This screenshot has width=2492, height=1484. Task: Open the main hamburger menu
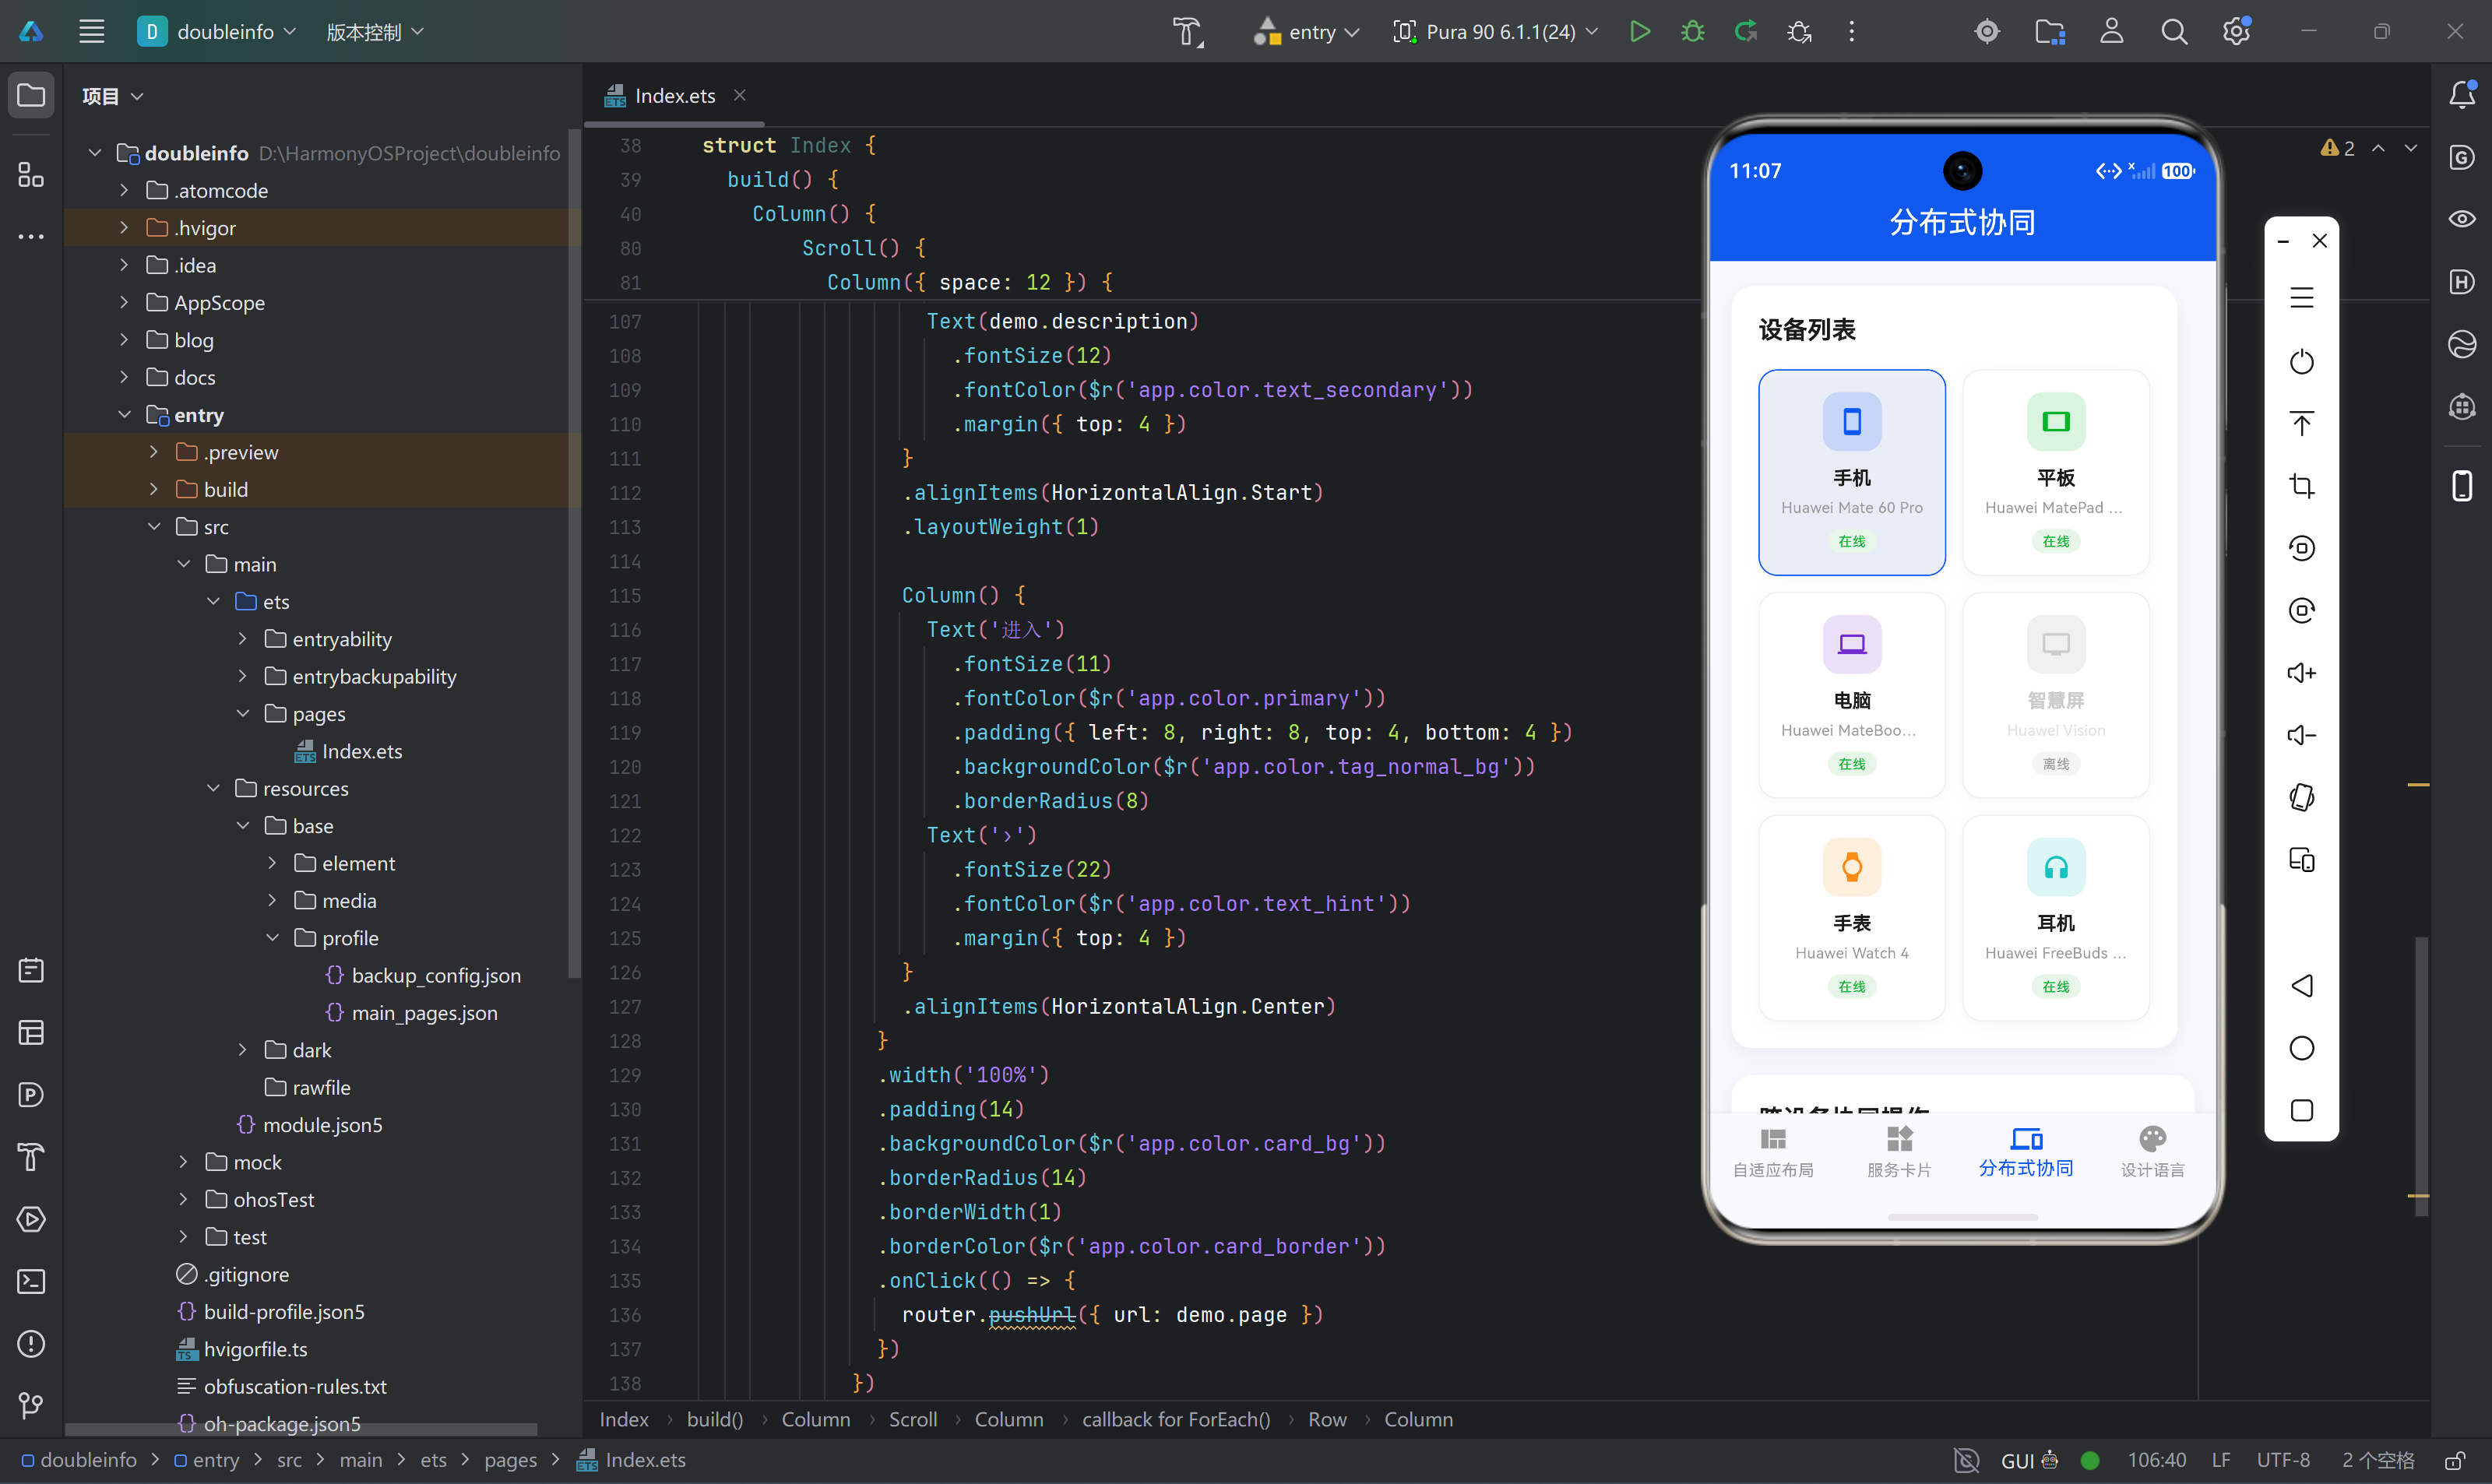coord(91,31)
